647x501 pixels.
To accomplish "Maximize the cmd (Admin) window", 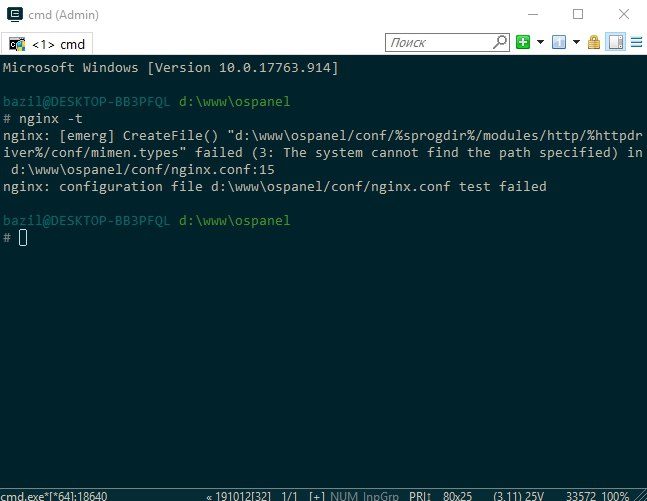I will [578, 14].
